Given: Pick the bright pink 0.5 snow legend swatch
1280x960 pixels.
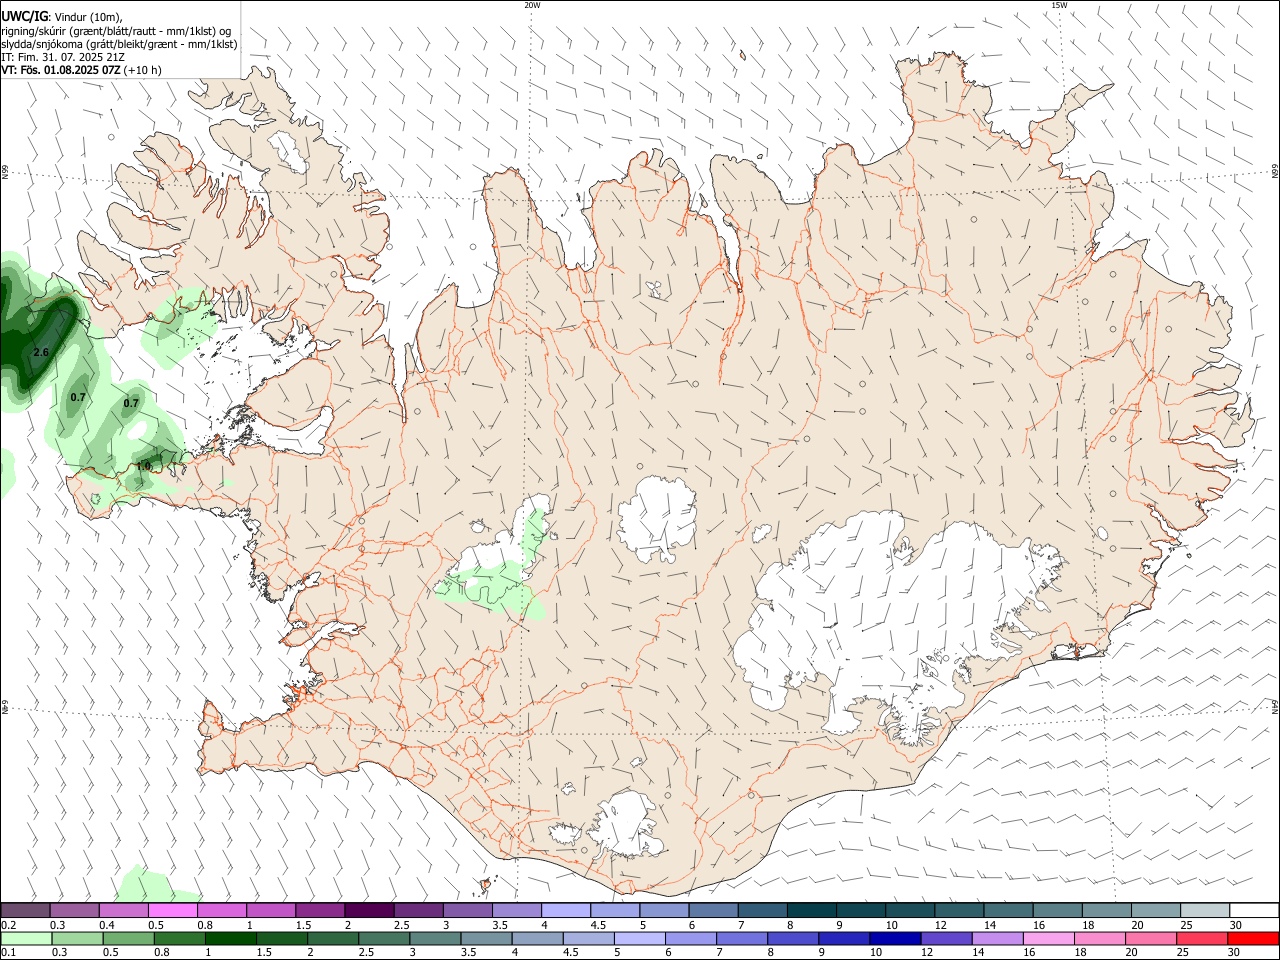Looking at the screenshot, I should click(172, 911).
